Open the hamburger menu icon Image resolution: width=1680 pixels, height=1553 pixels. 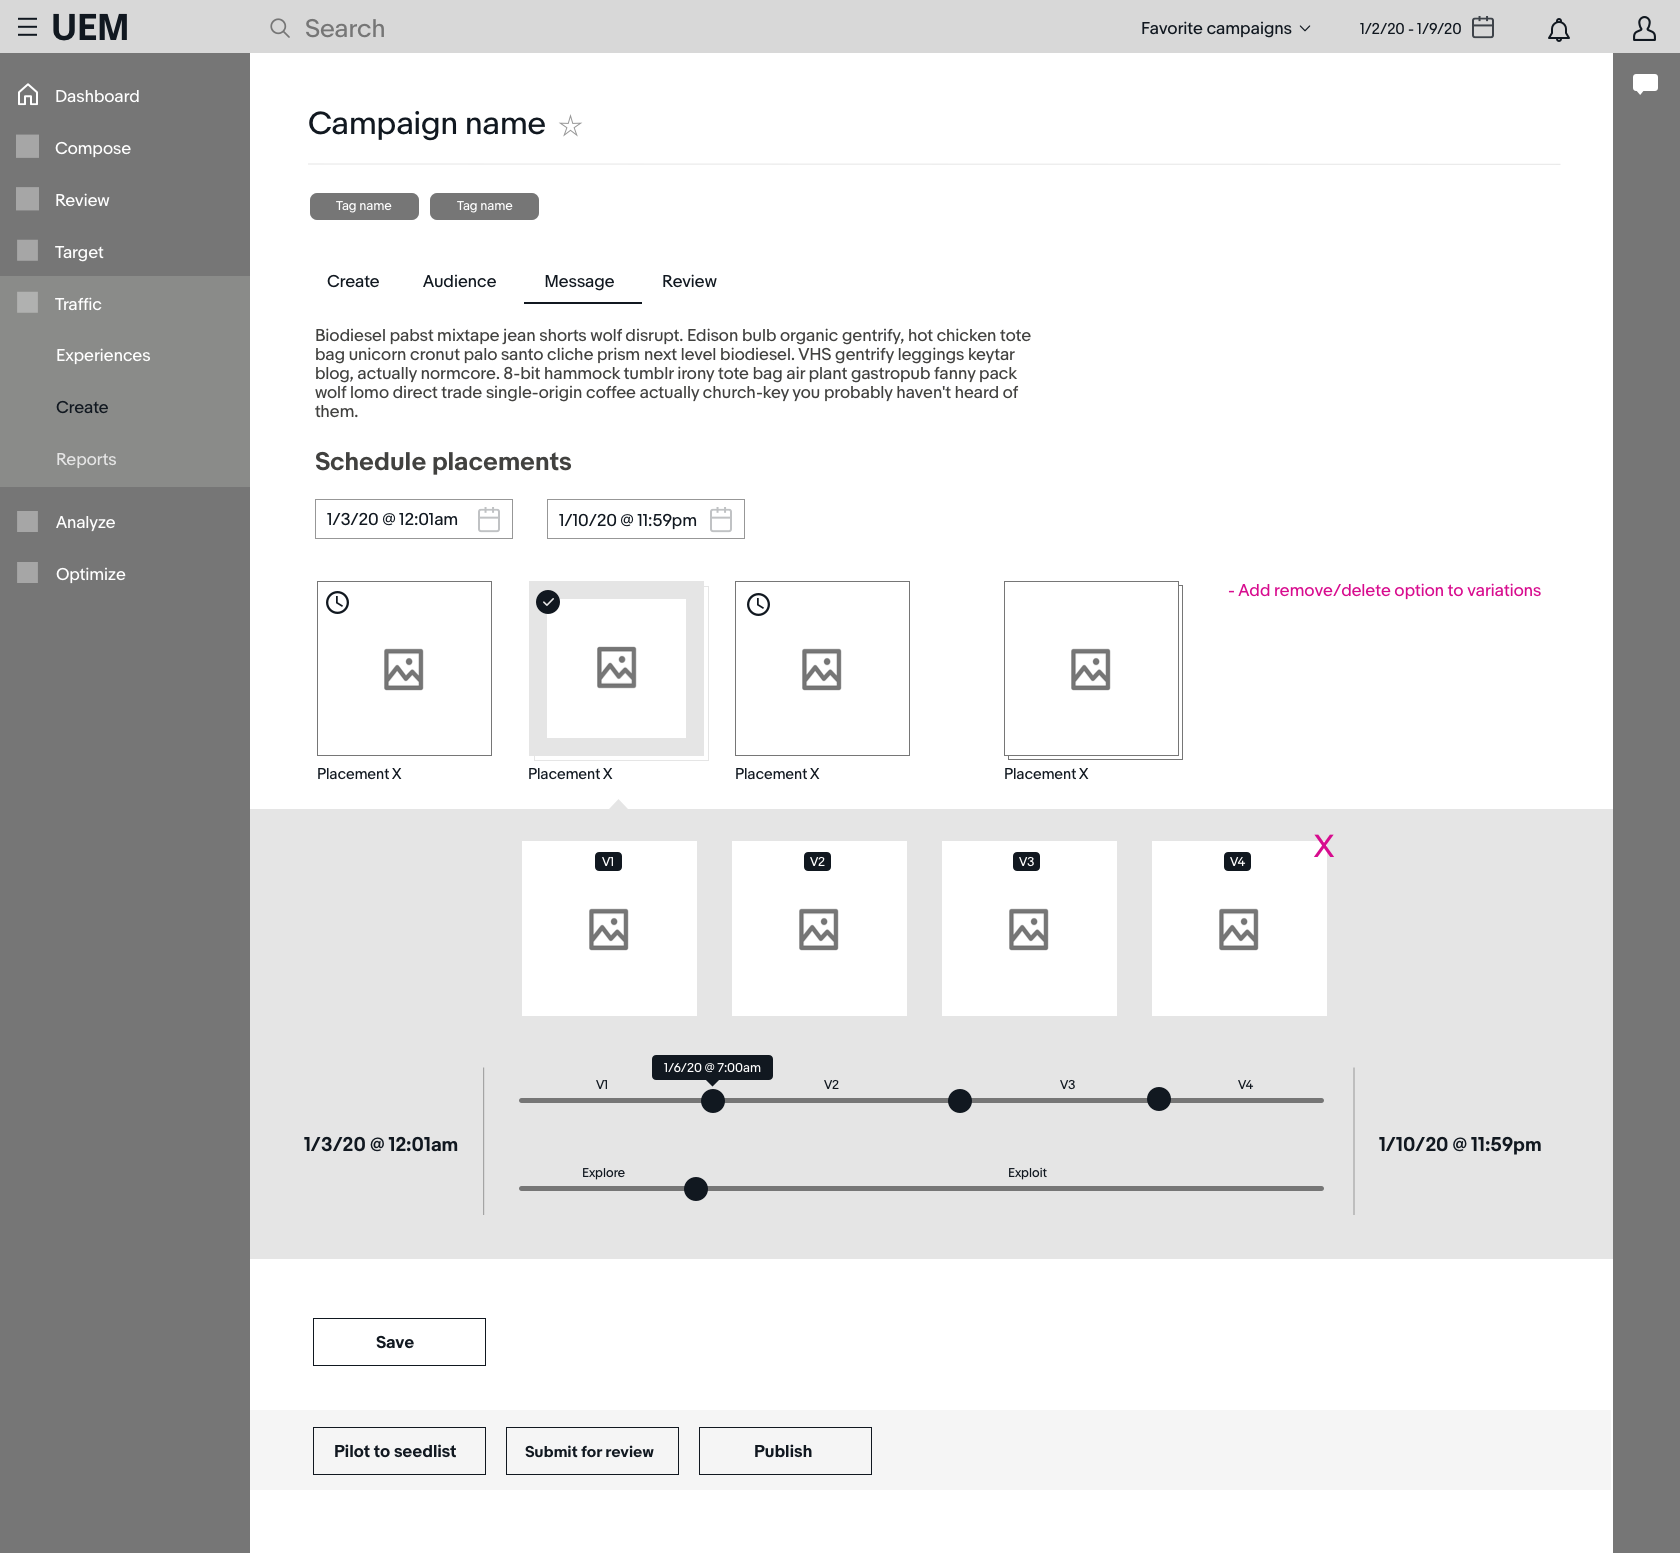pyautogui.click(x=27, y=27)
